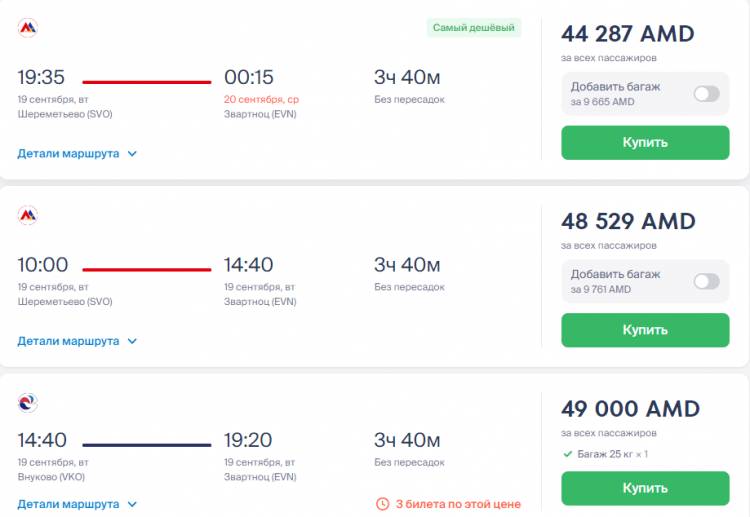
Task: Expand route details for 14:40 Vnukovo flight
Action: (77, 504)
